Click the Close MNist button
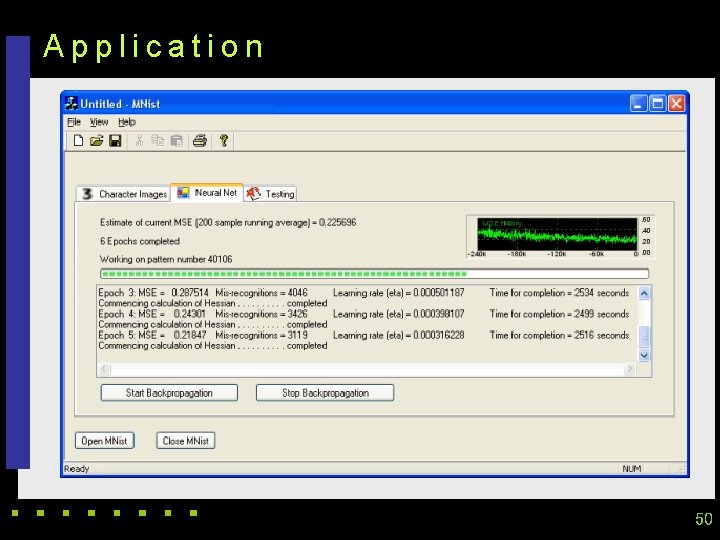This screenshot has width=720, height=540. 186,441
